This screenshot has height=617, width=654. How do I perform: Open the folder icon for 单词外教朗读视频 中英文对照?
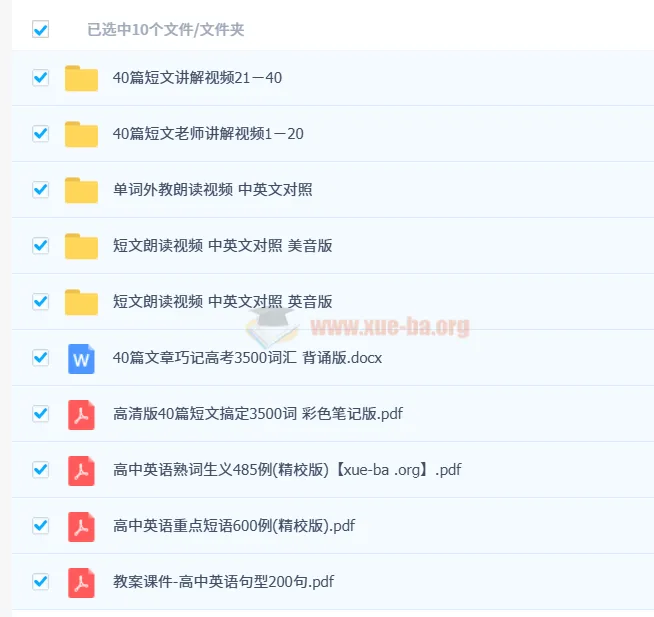coord(81,190)
